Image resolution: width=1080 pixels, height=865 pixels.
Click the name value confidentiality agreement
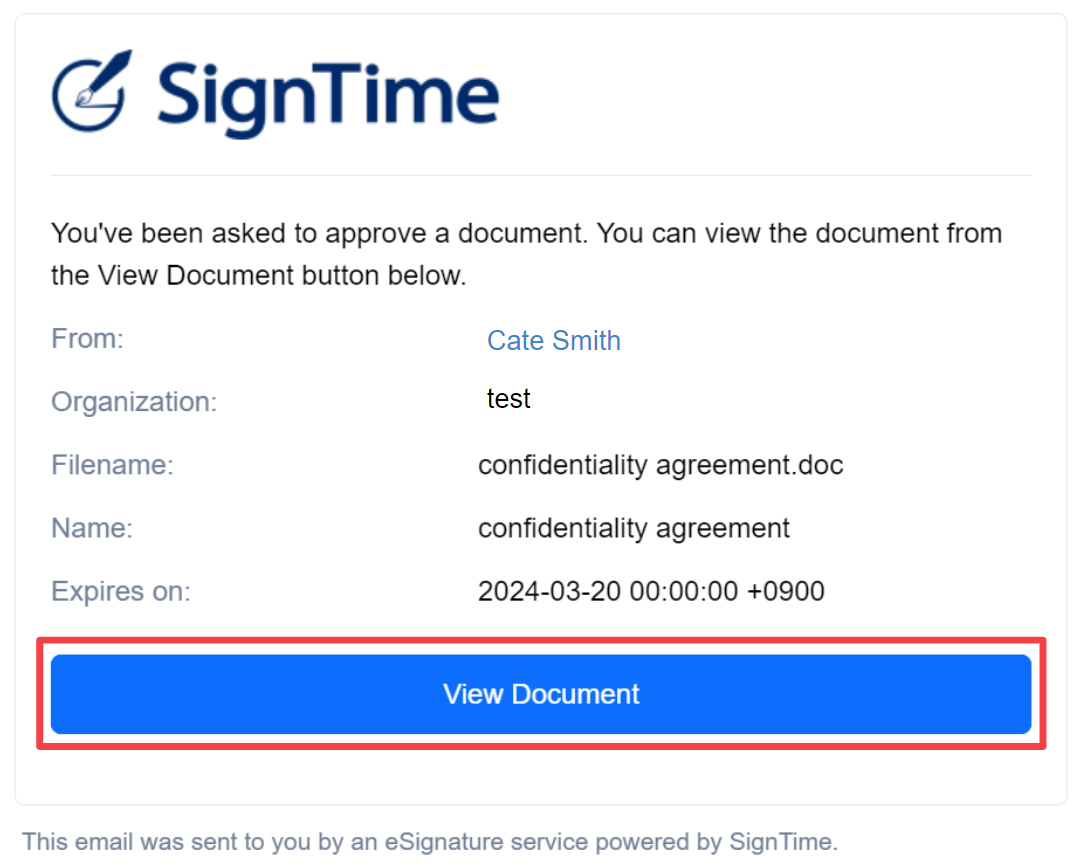point(634,529)
